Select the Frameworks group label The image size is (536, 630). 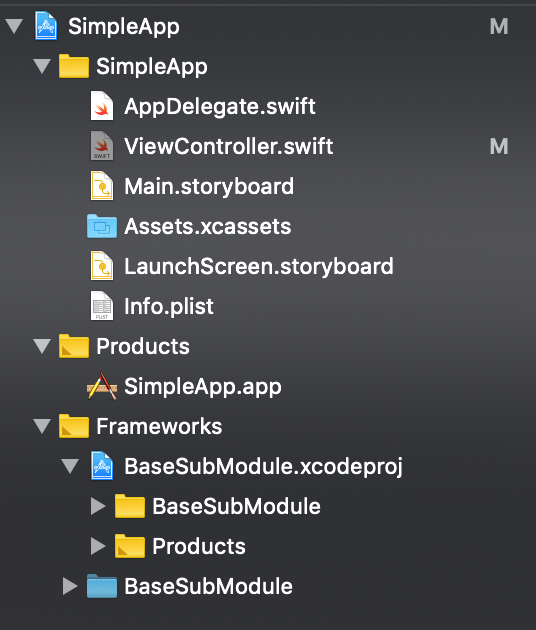coord(159,426)
